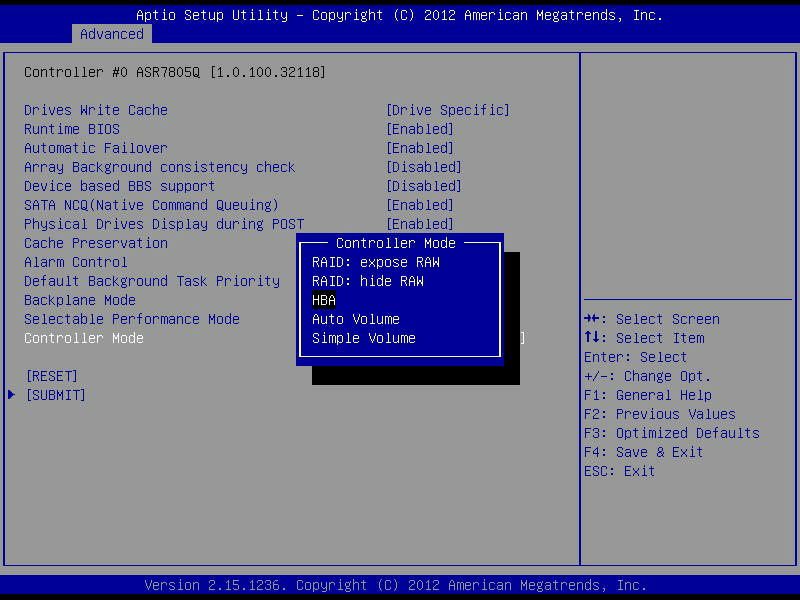
Task: Click the Controller #0 ASR7805Q header text
Action: (x=174, y=72)
